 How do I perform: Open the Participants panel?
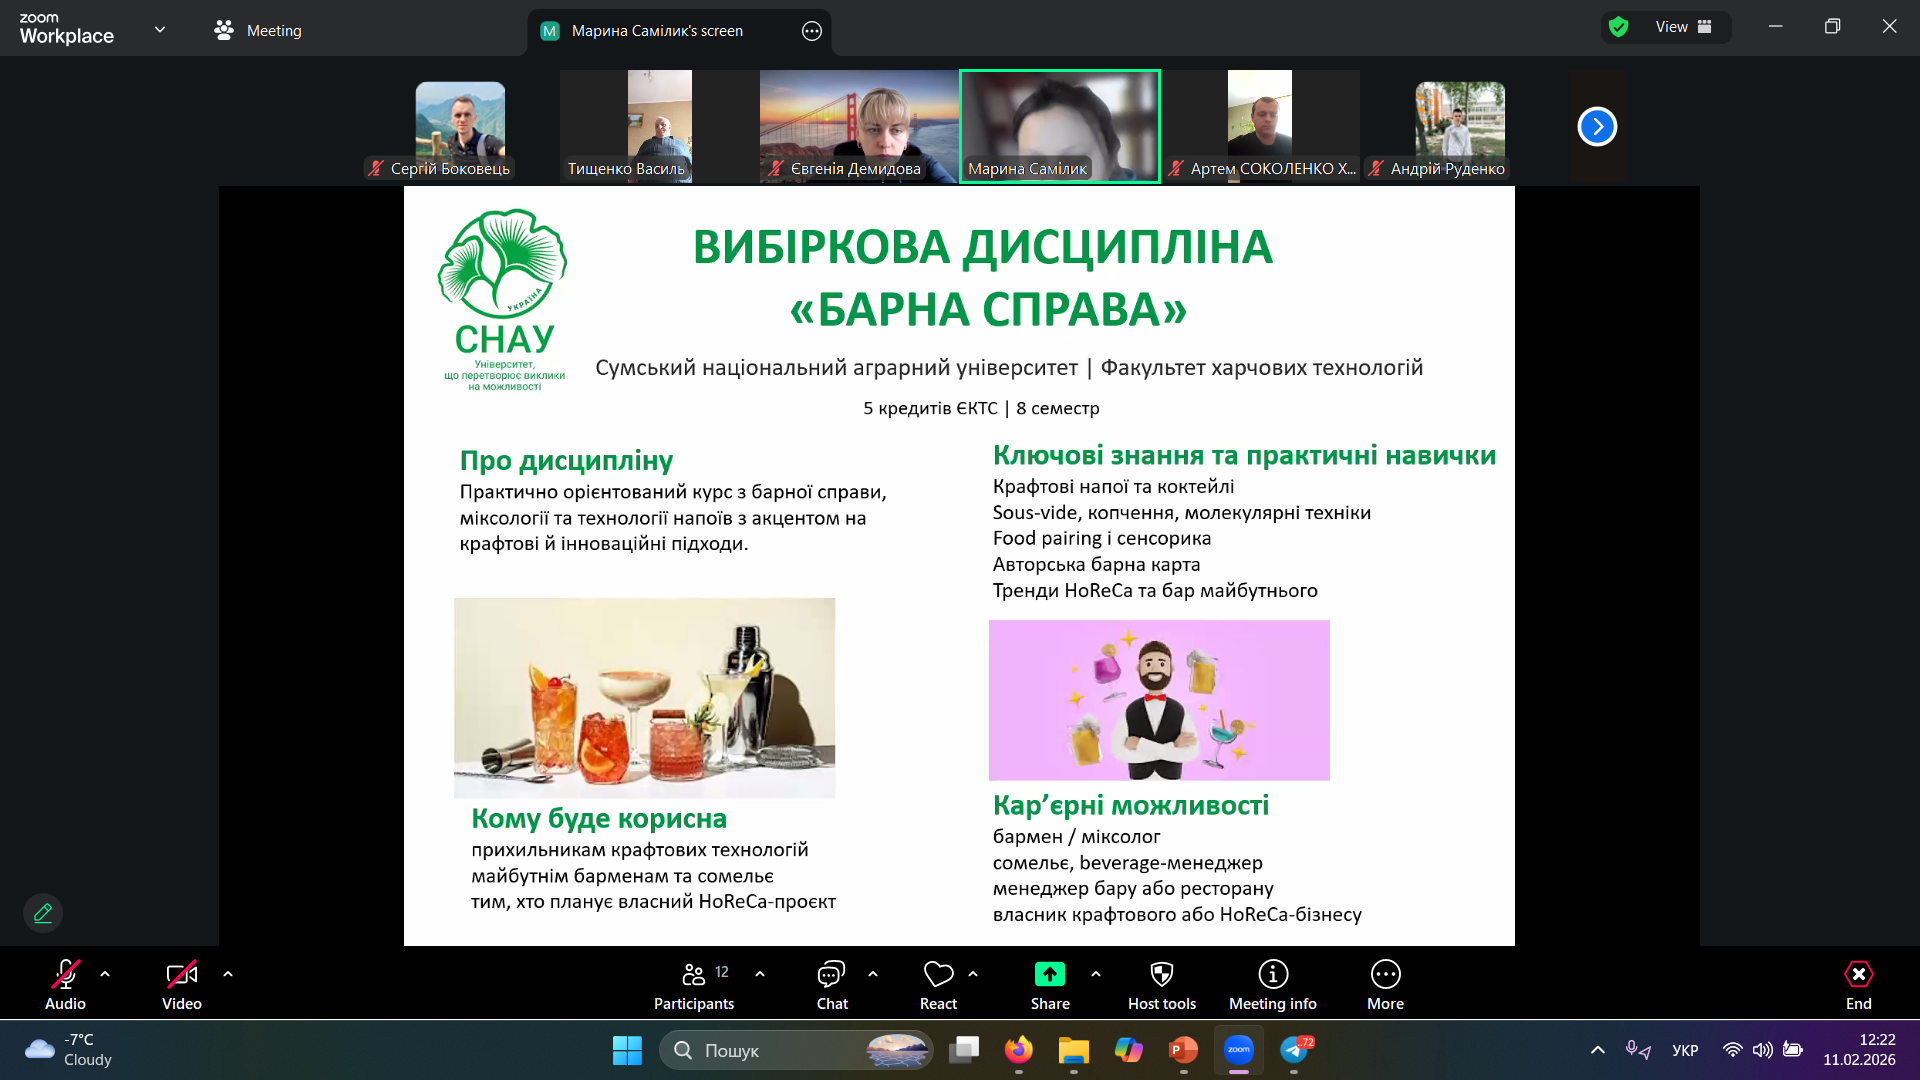(693, 985)
